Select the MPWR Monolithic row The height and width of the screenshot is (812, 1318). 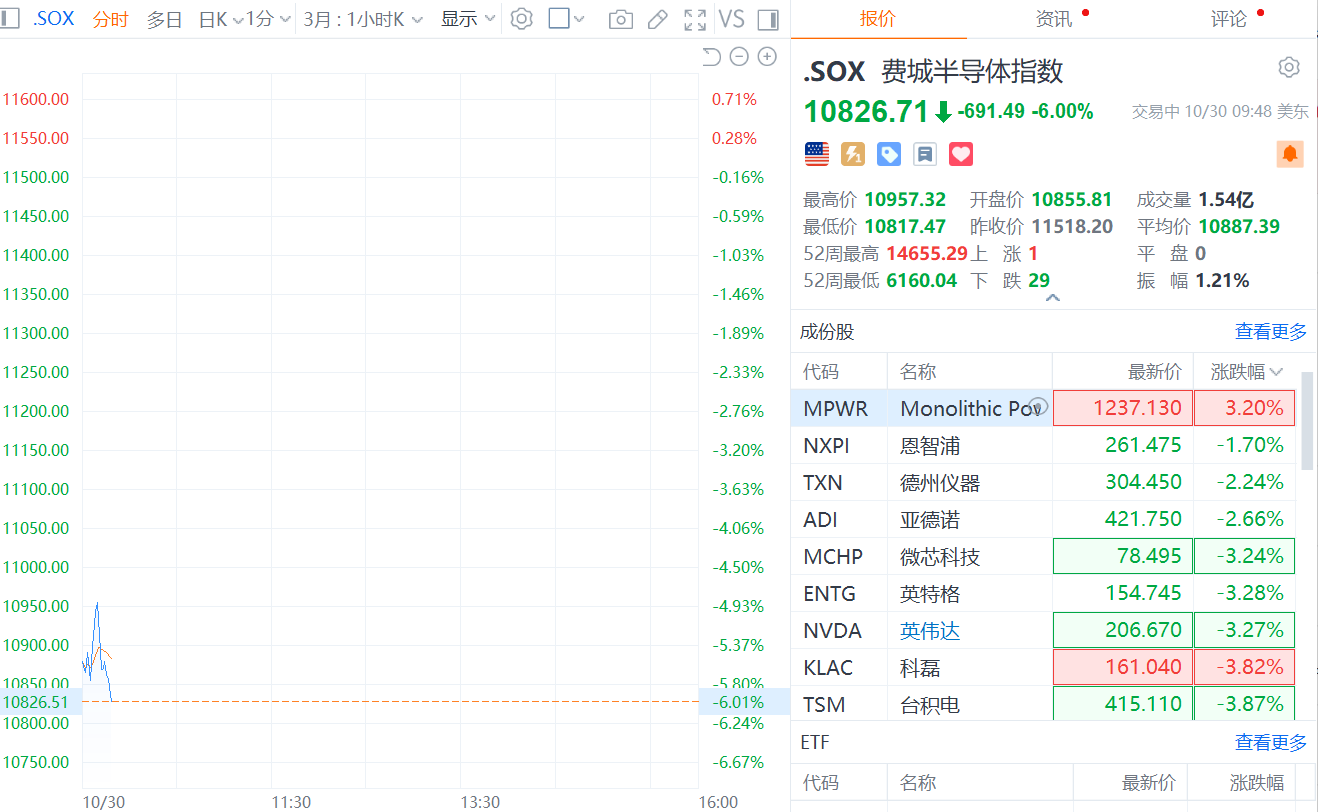click(1045, 408)
